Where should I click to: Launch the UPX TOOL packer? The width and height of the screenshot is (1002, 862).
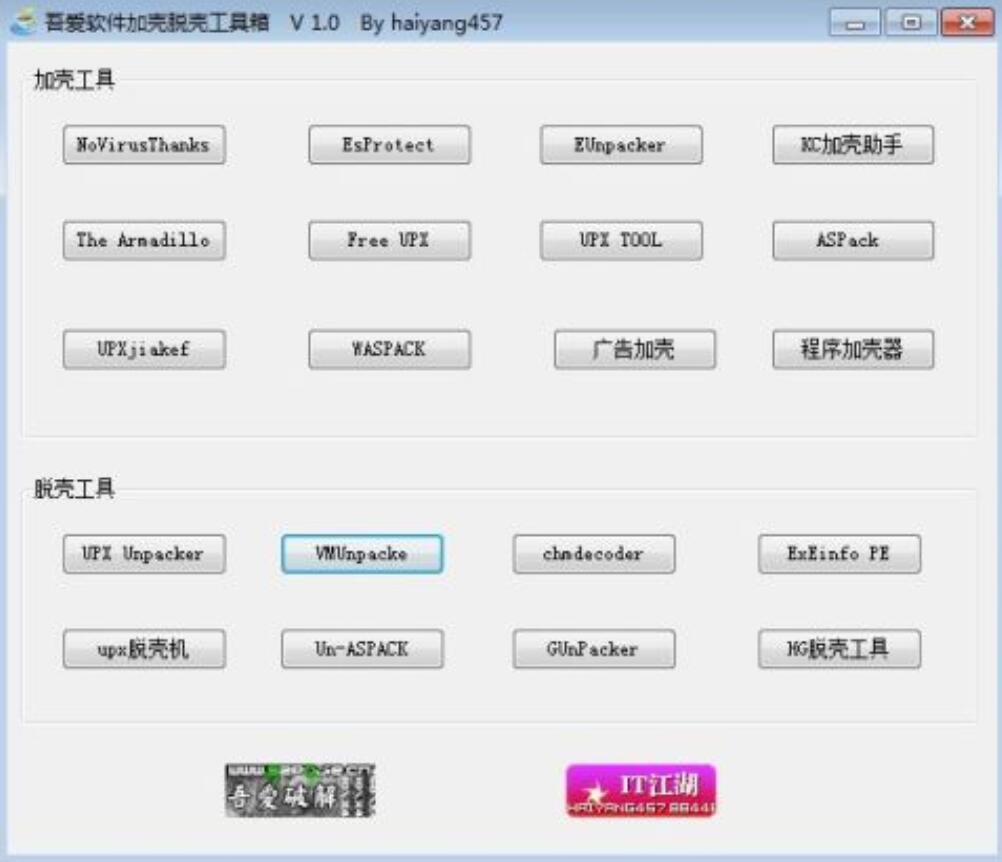[621, 240]
